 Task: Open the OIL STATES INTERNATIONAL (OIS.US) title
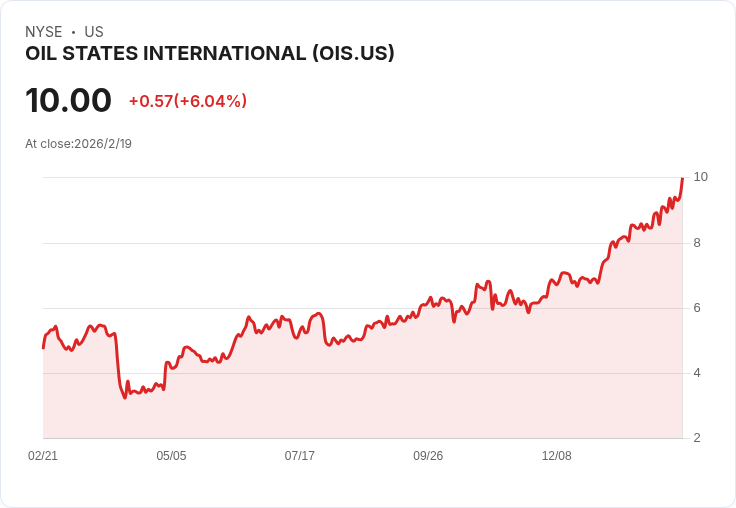(x=210, y=54)
